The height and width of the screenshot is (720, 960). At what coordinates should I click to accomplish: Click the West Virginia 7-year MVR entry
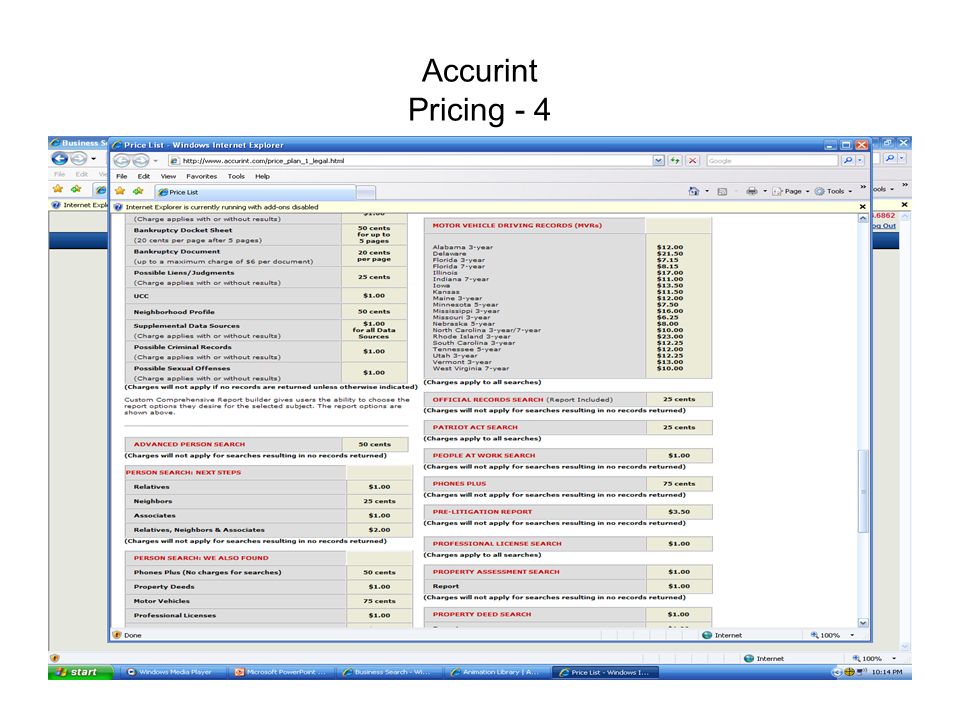471,369
